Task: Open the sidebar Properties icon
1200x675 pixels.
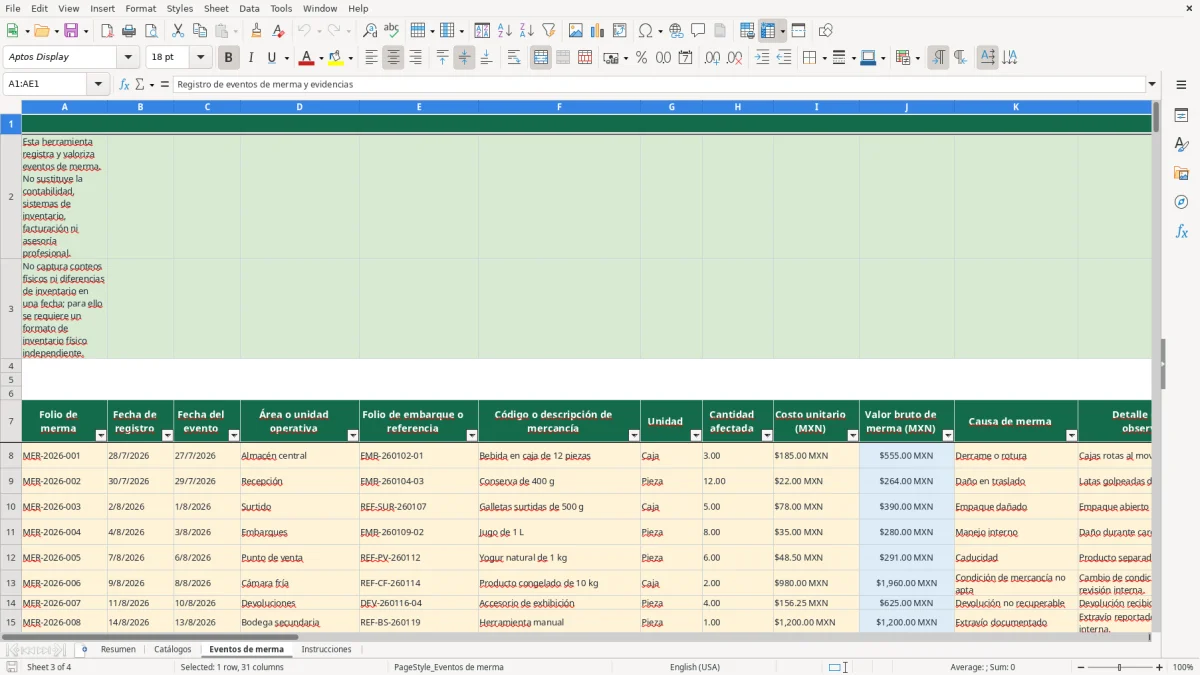Action: coord(1181,115)
